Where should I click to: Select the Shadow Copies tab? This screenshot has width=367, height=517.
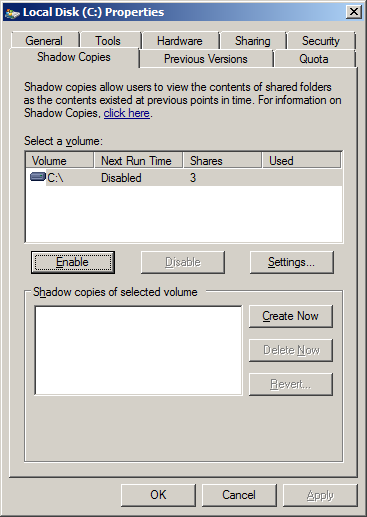74,57
